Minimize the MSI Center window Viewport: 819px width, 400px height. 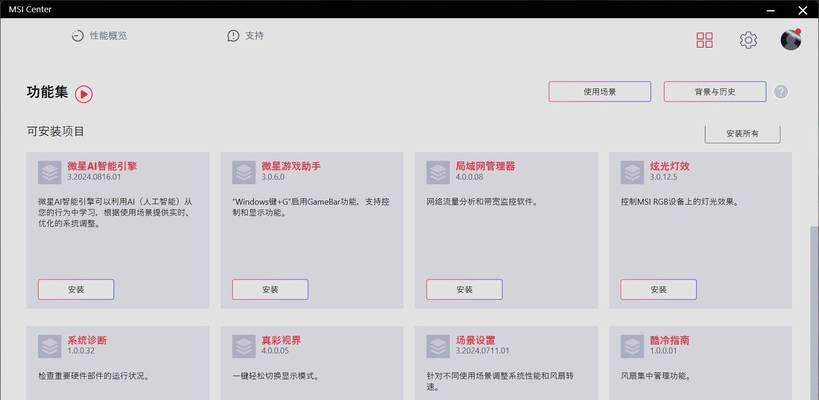[x=771, y=10]
